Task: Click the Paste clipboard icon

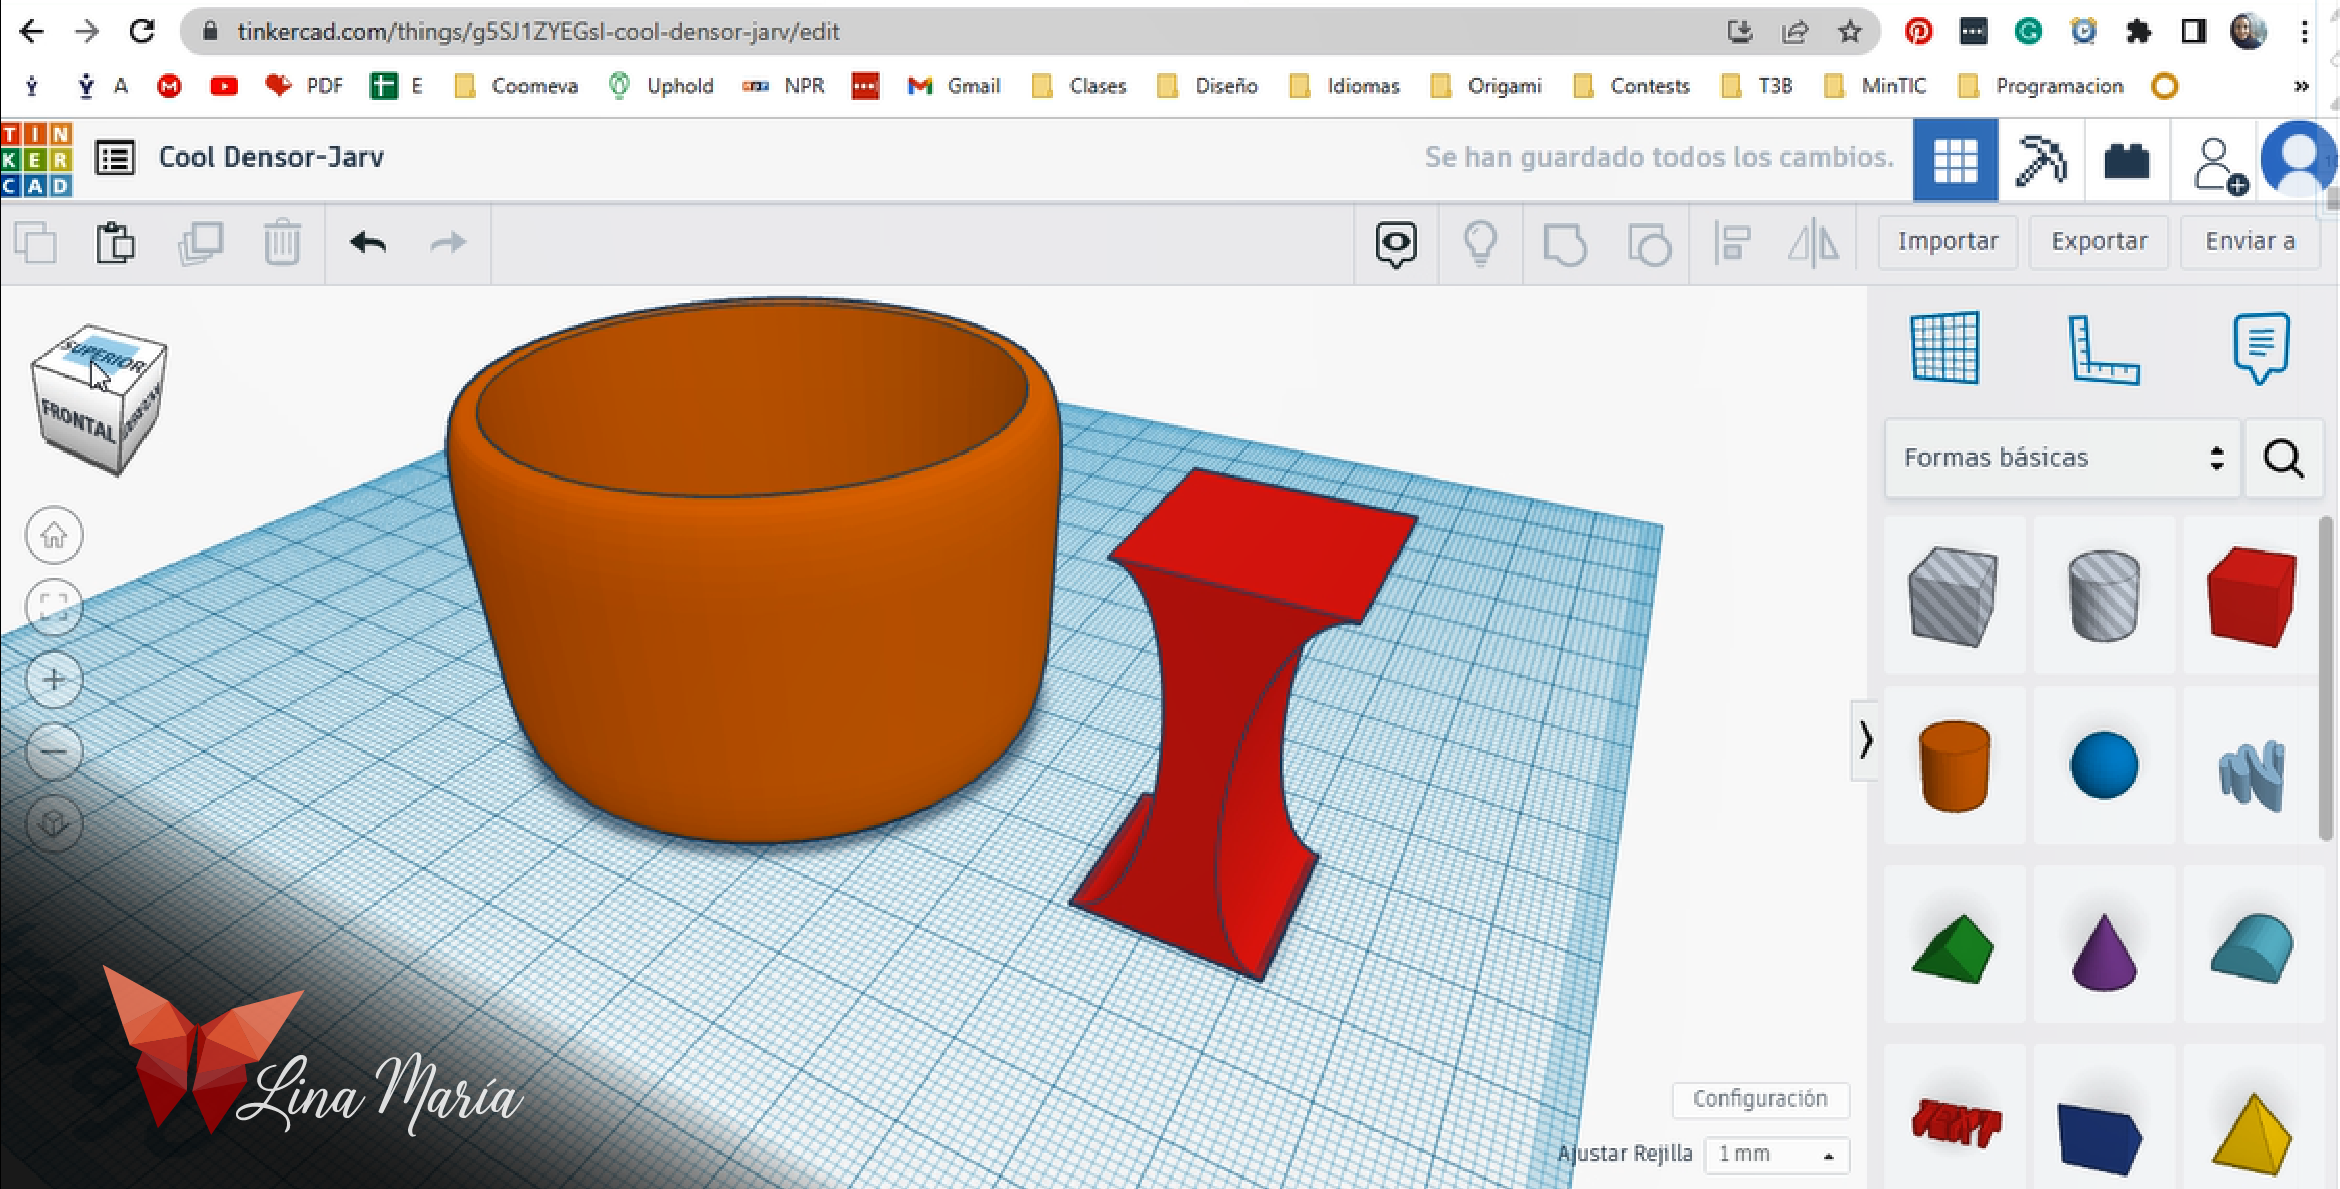Action: 115,242
